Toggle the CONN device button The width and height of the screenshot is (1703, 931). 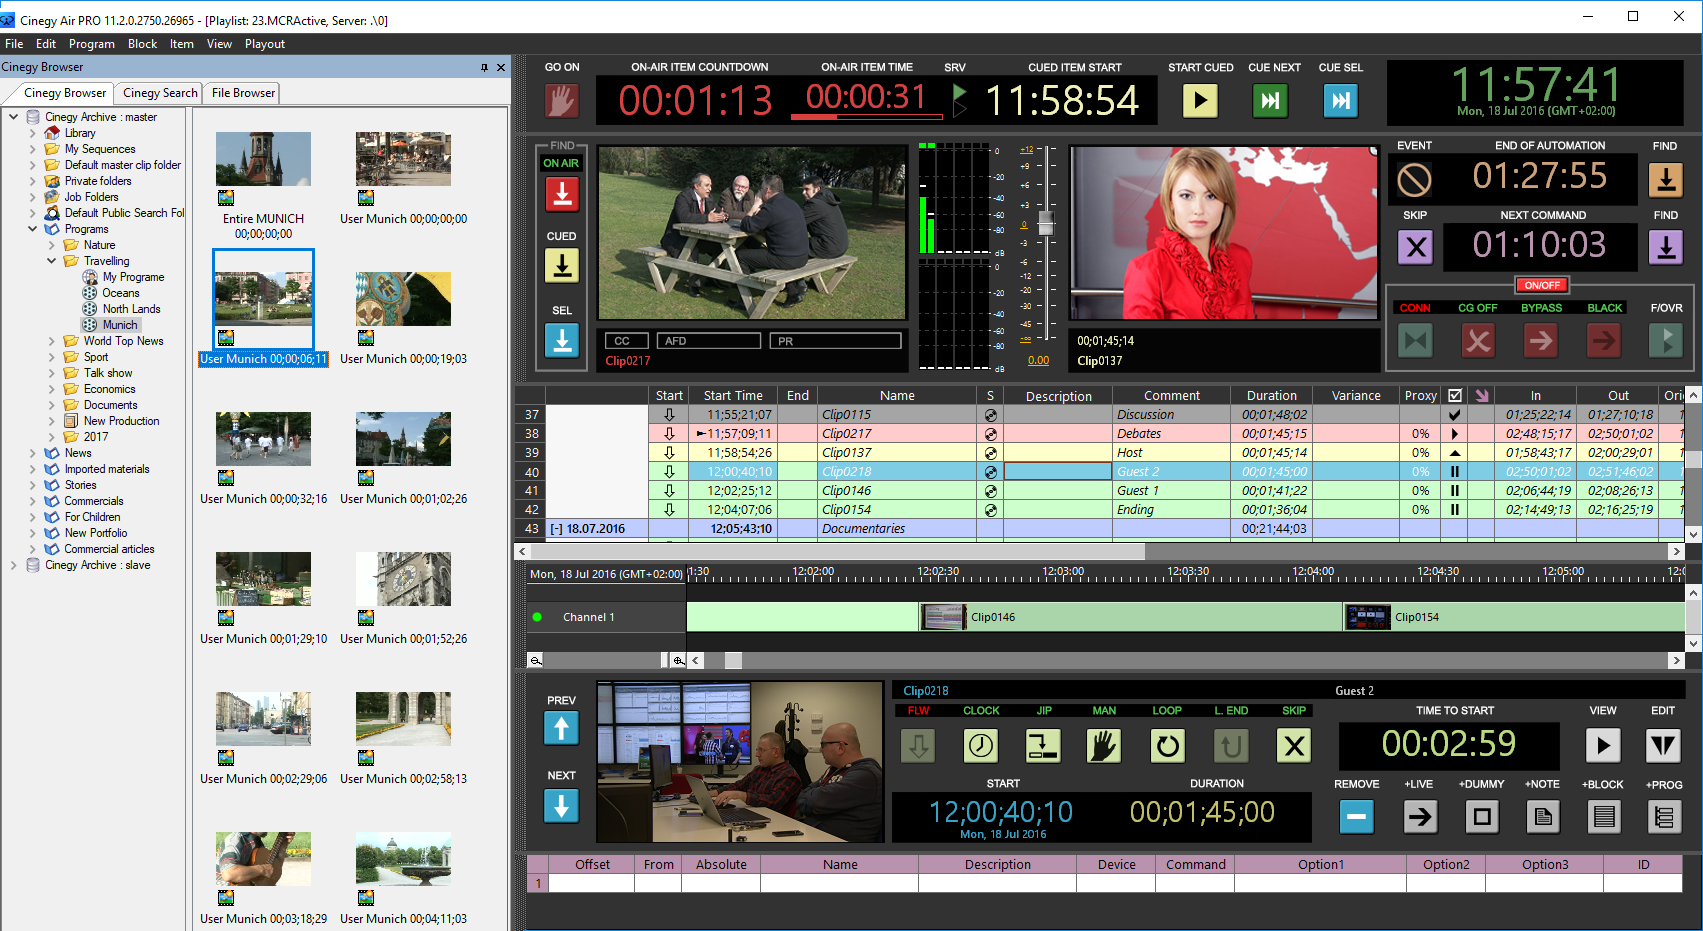click(1414, 341)
